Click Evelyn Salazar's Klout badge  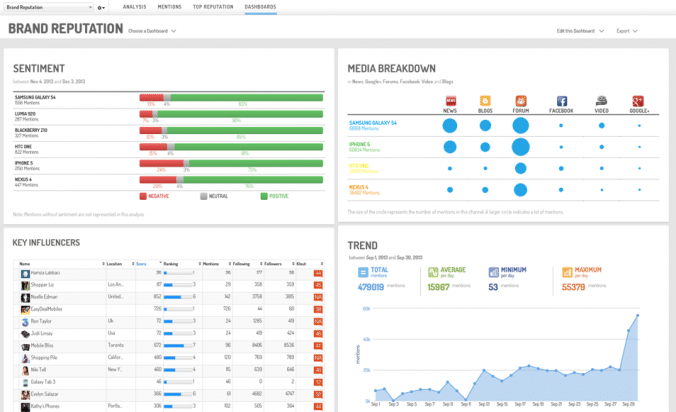[x=318, y=394]
